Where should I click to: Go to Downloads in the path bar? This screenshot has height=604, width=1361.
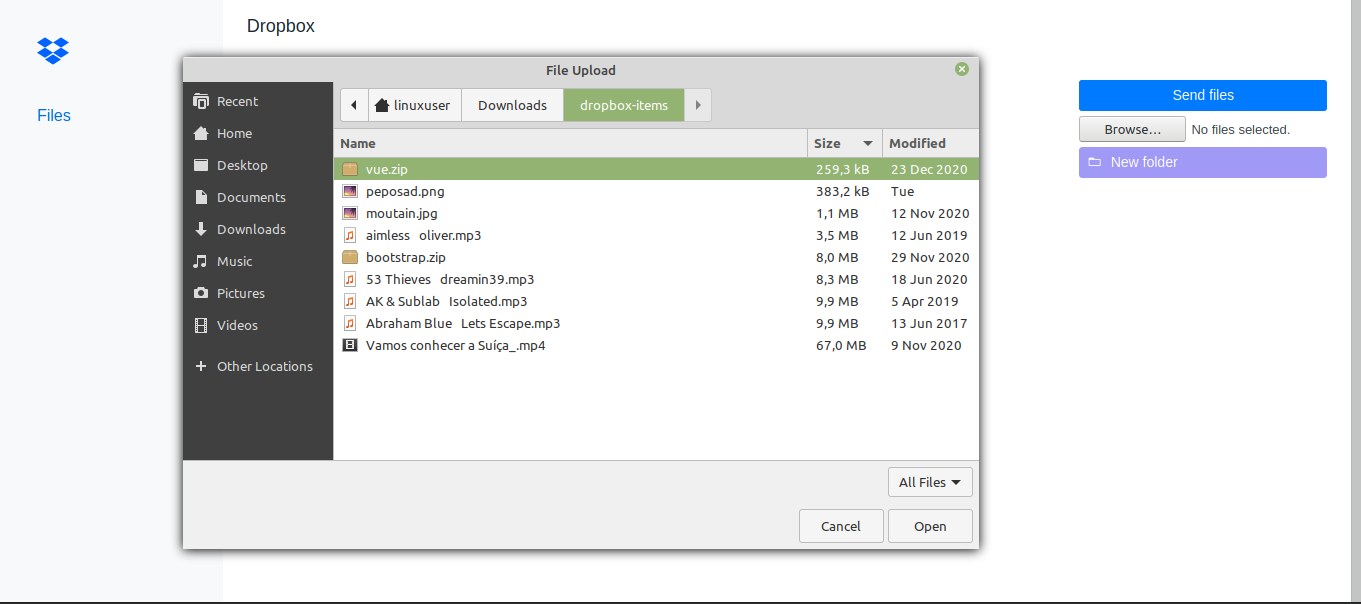coord(512,105)
